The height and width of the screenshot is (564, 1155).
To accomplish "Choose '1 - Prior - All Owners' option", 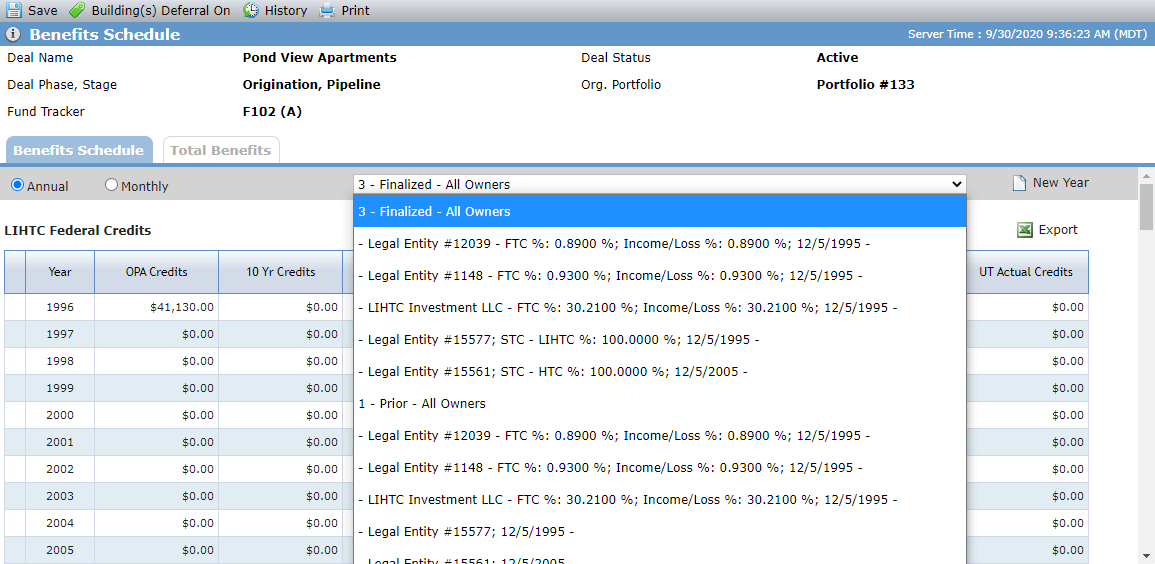I will pos(660,403).
